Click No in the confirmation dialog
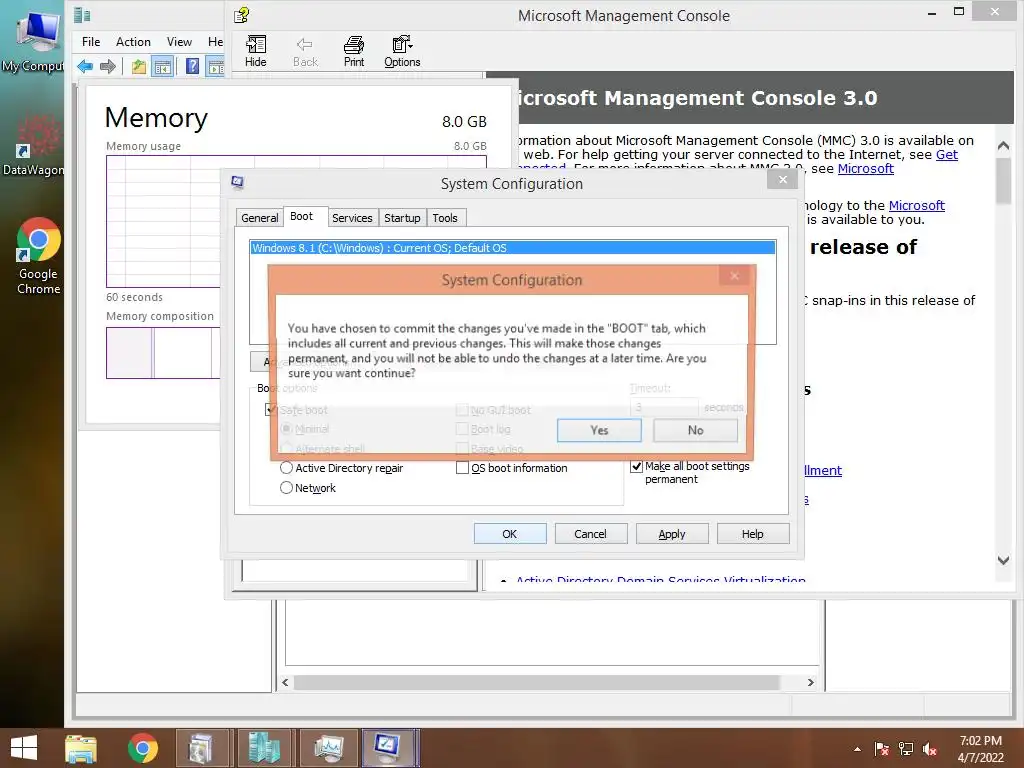Image resolution: width=1024 pixels, height=768 pixels. click(696, 430)
